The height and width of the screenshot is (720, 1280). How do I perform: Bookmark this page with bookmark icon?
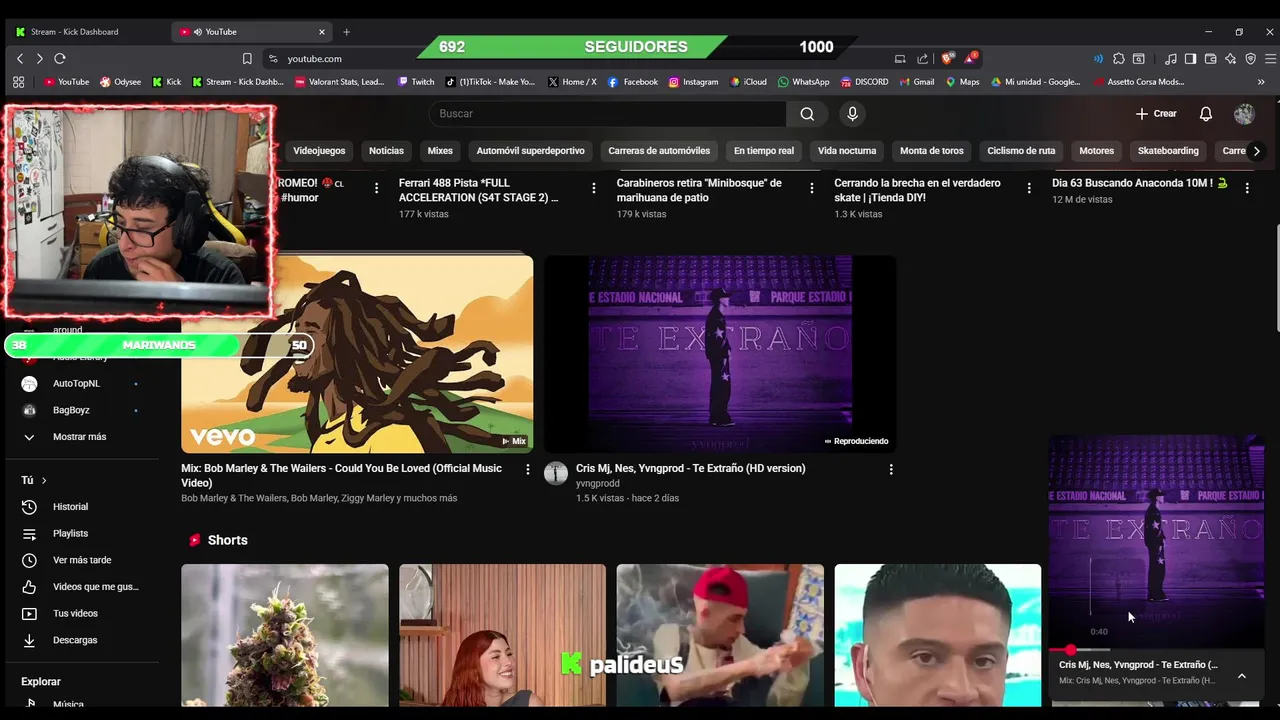(247, 59)
